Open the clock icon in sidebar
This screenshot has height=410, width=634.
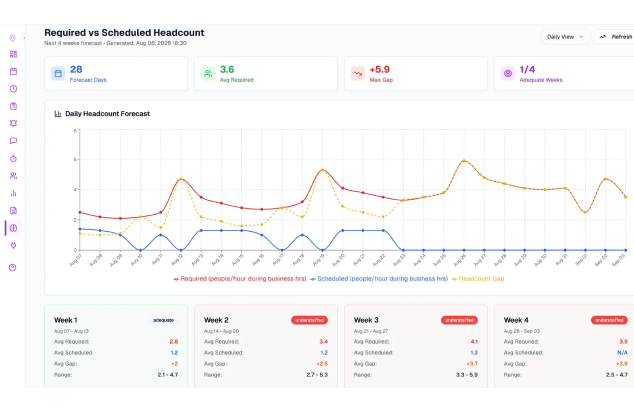(13, 89)
